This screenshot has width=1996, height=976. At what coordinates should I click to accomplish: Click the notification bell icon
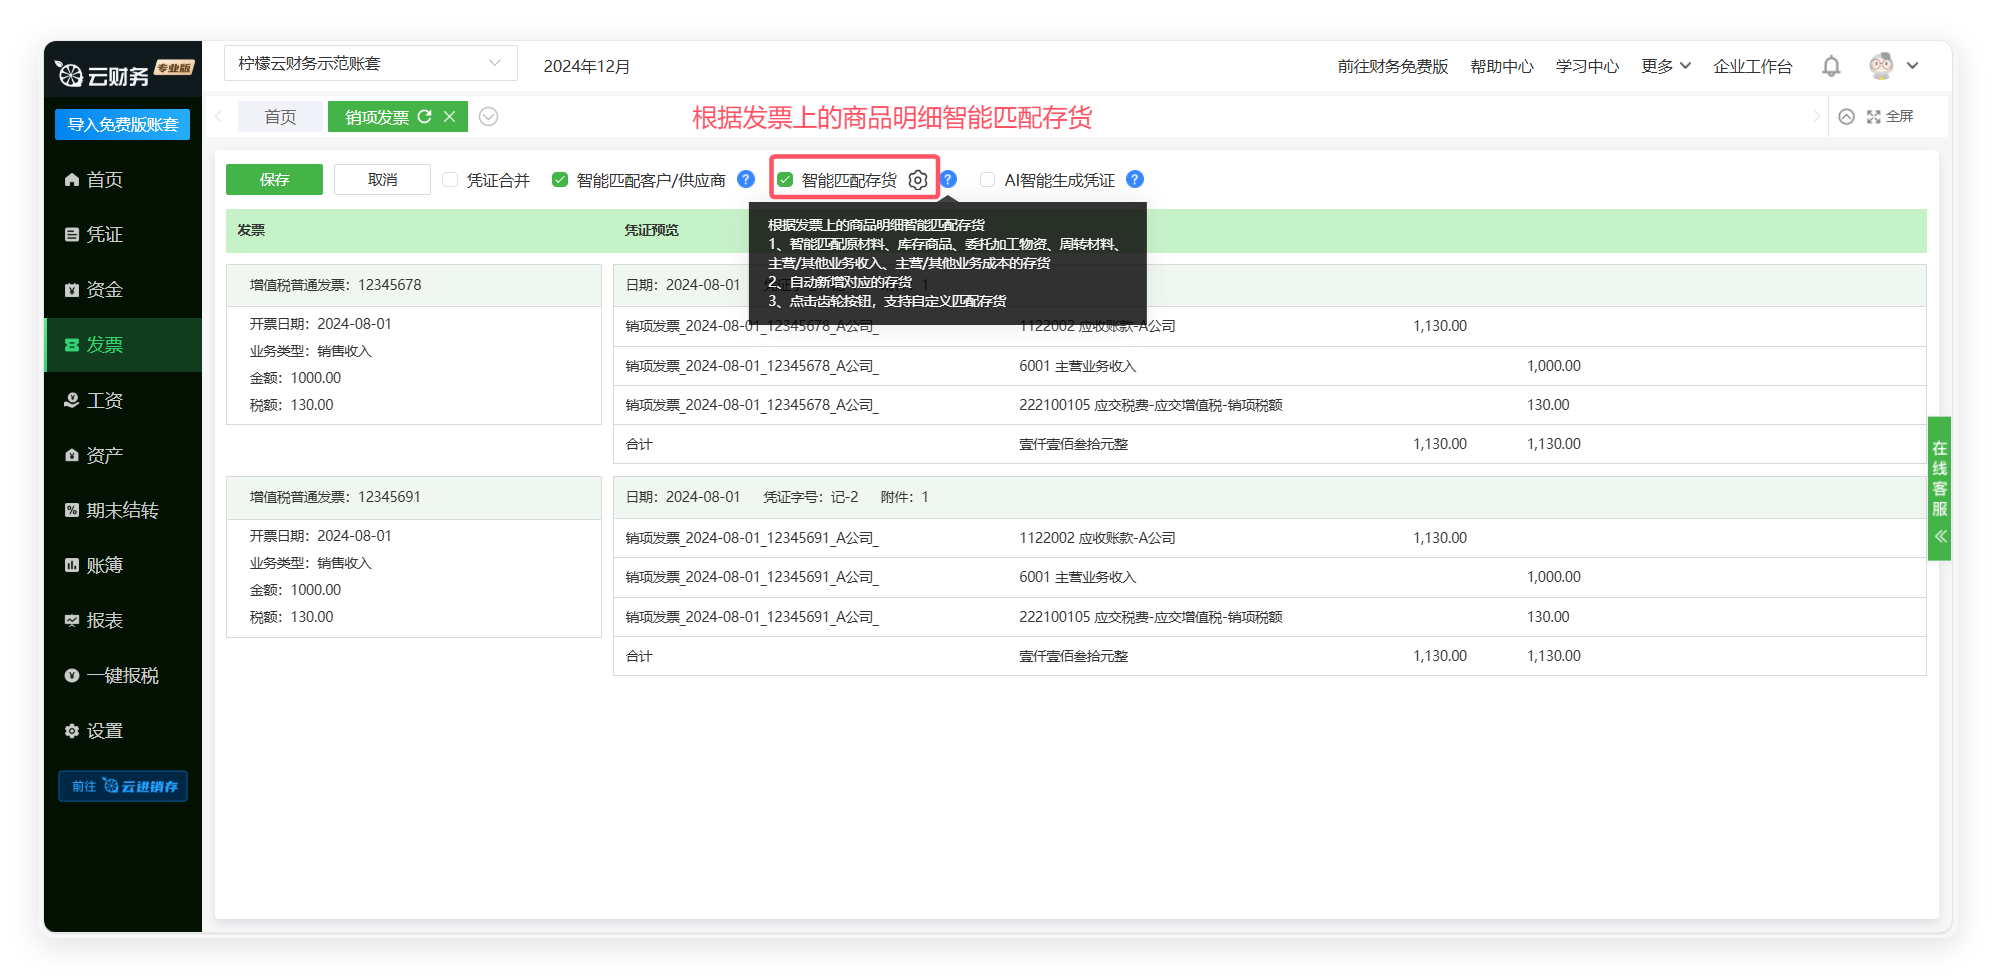click(1830, 66)
